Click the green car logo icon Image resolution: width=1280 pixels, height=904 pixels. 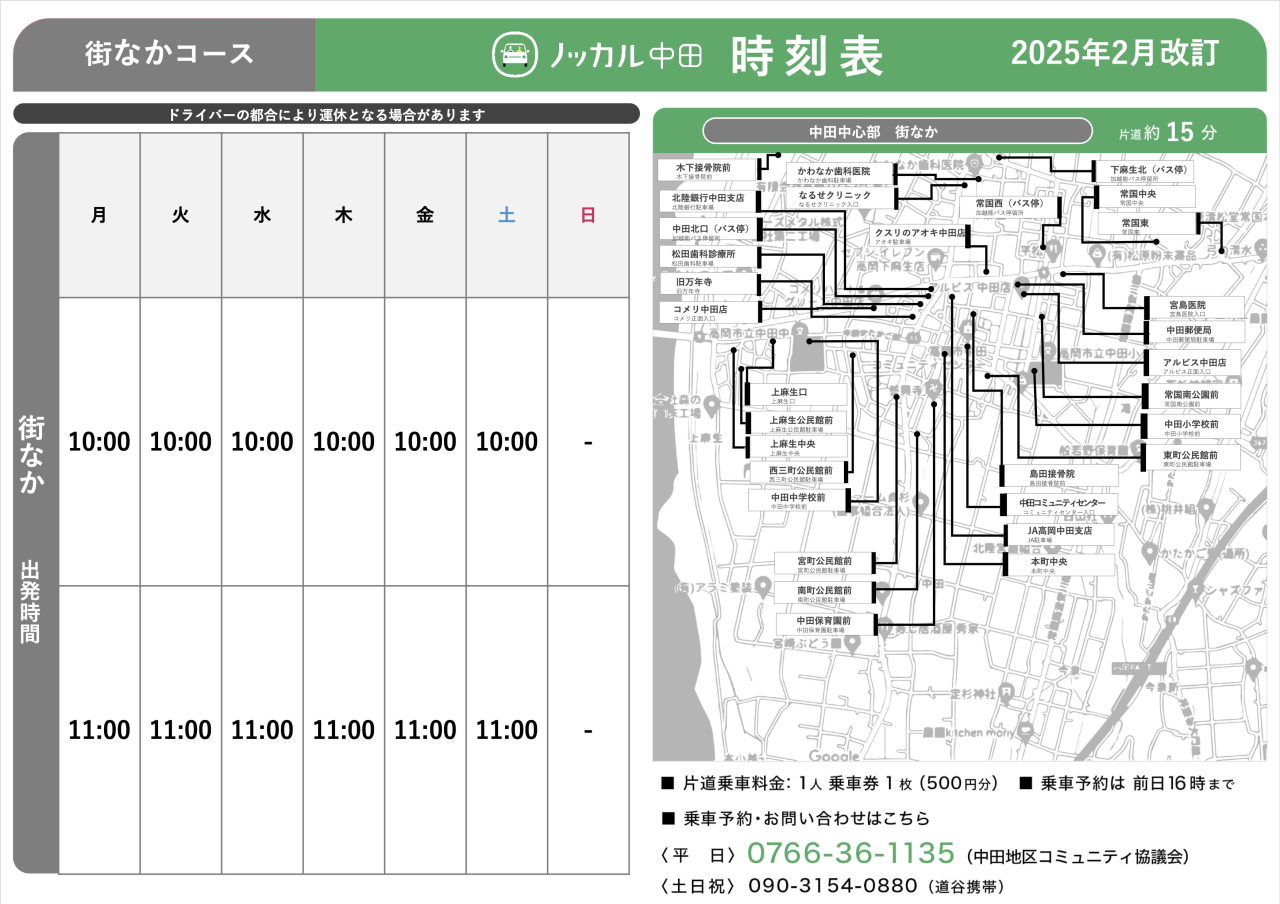(515, 54)
